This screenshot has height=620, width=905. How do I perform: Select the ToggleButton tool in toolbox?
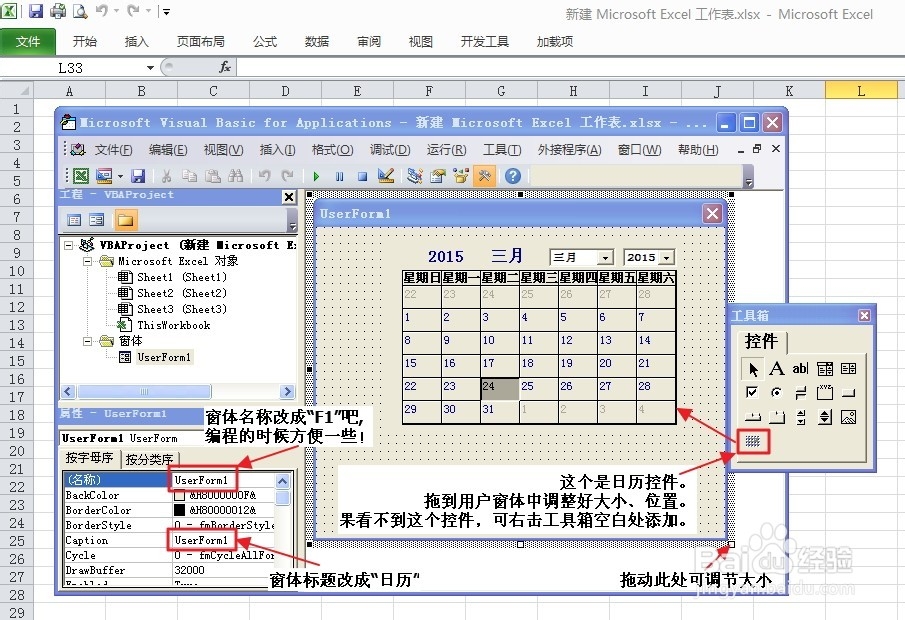[x=801, y=393]
